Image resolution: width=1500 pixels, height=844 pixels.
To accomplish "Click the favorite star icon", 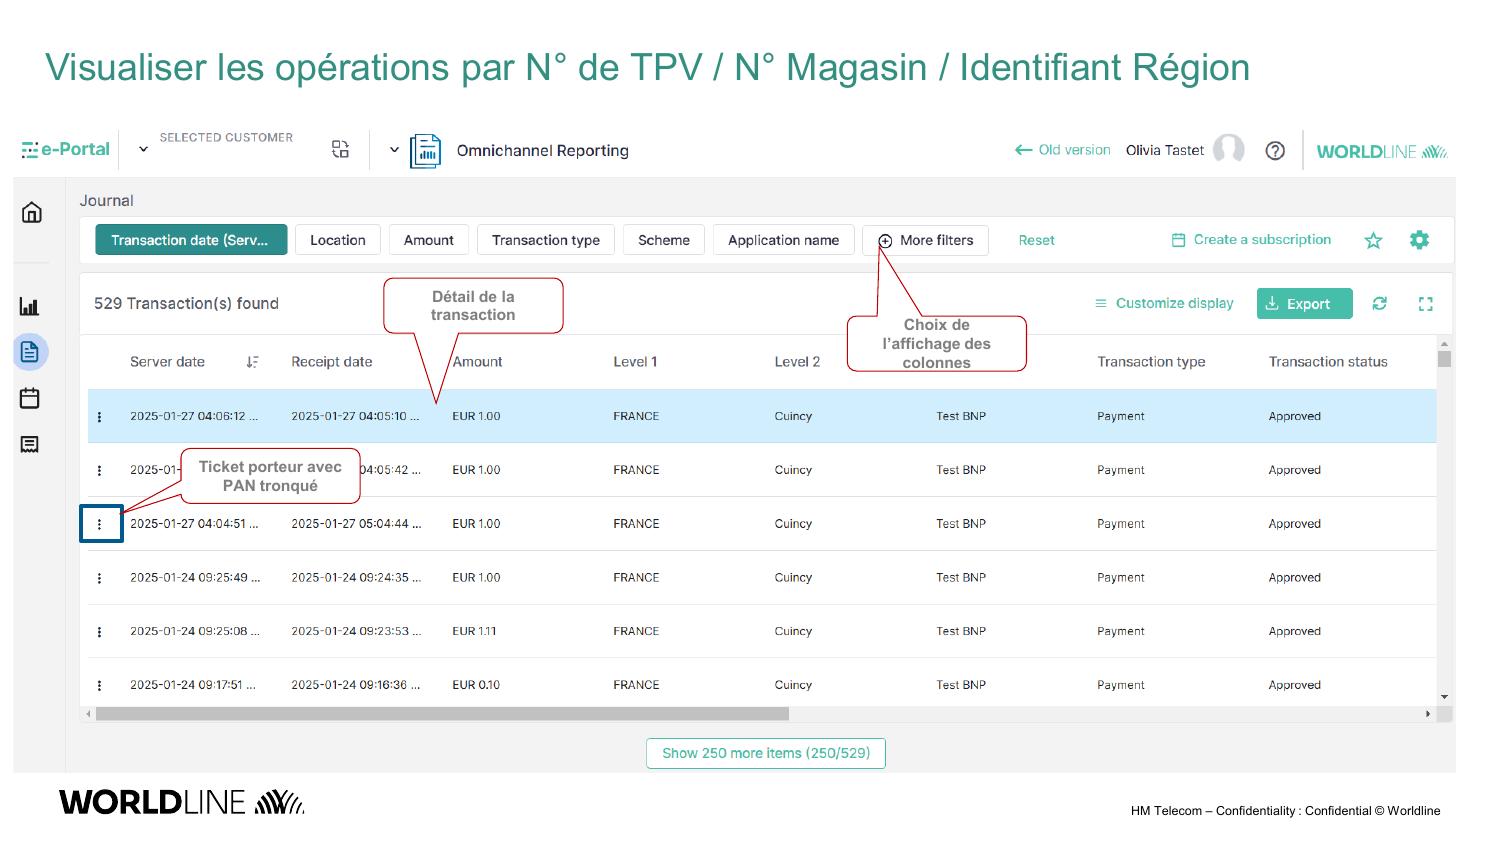I will point(1373,240).
